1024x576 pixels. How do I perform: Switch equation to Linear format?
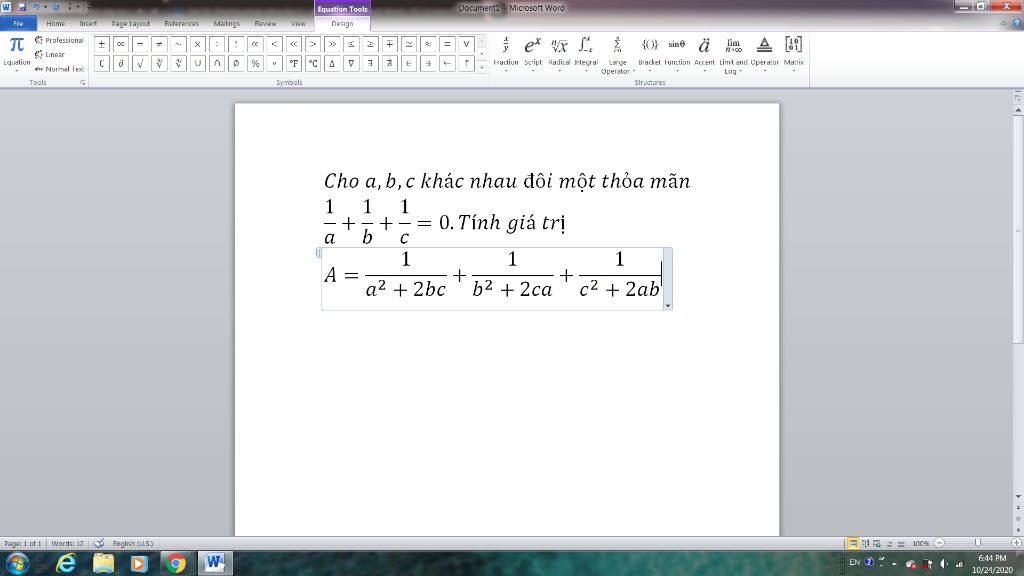(50, 55)
